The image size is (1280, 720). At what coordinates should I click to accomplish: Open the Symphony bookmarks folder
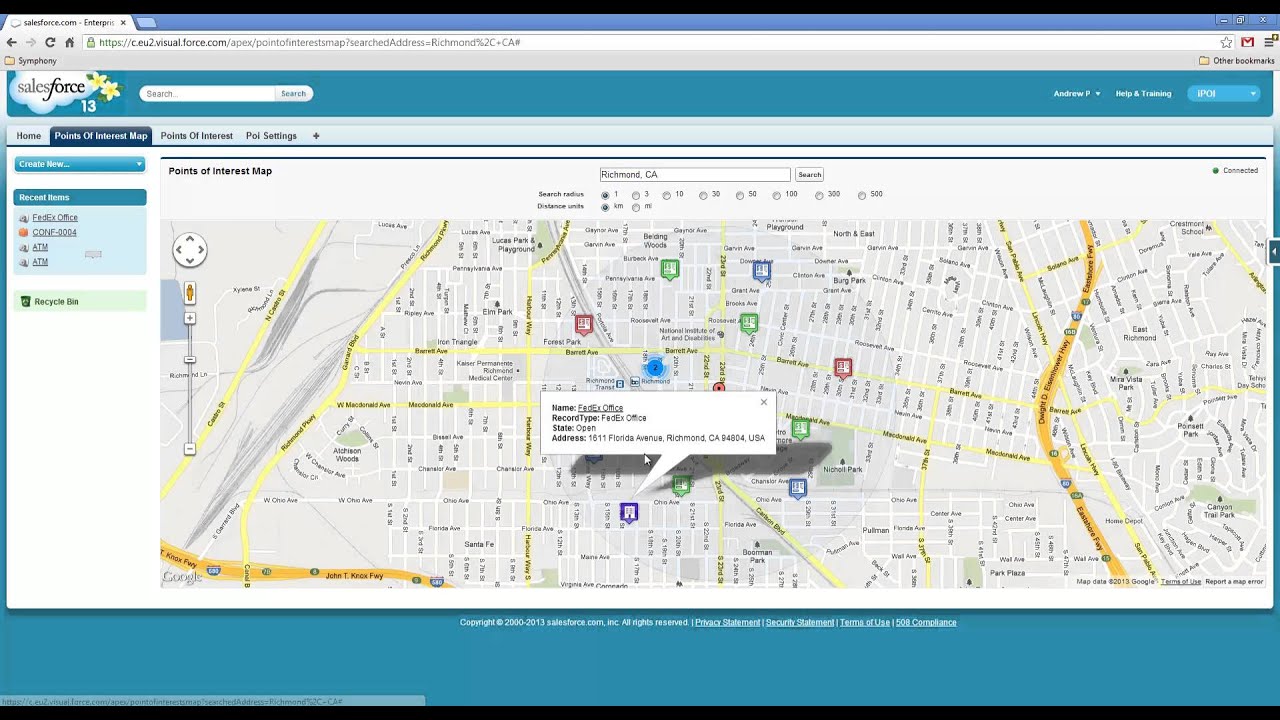31,61
